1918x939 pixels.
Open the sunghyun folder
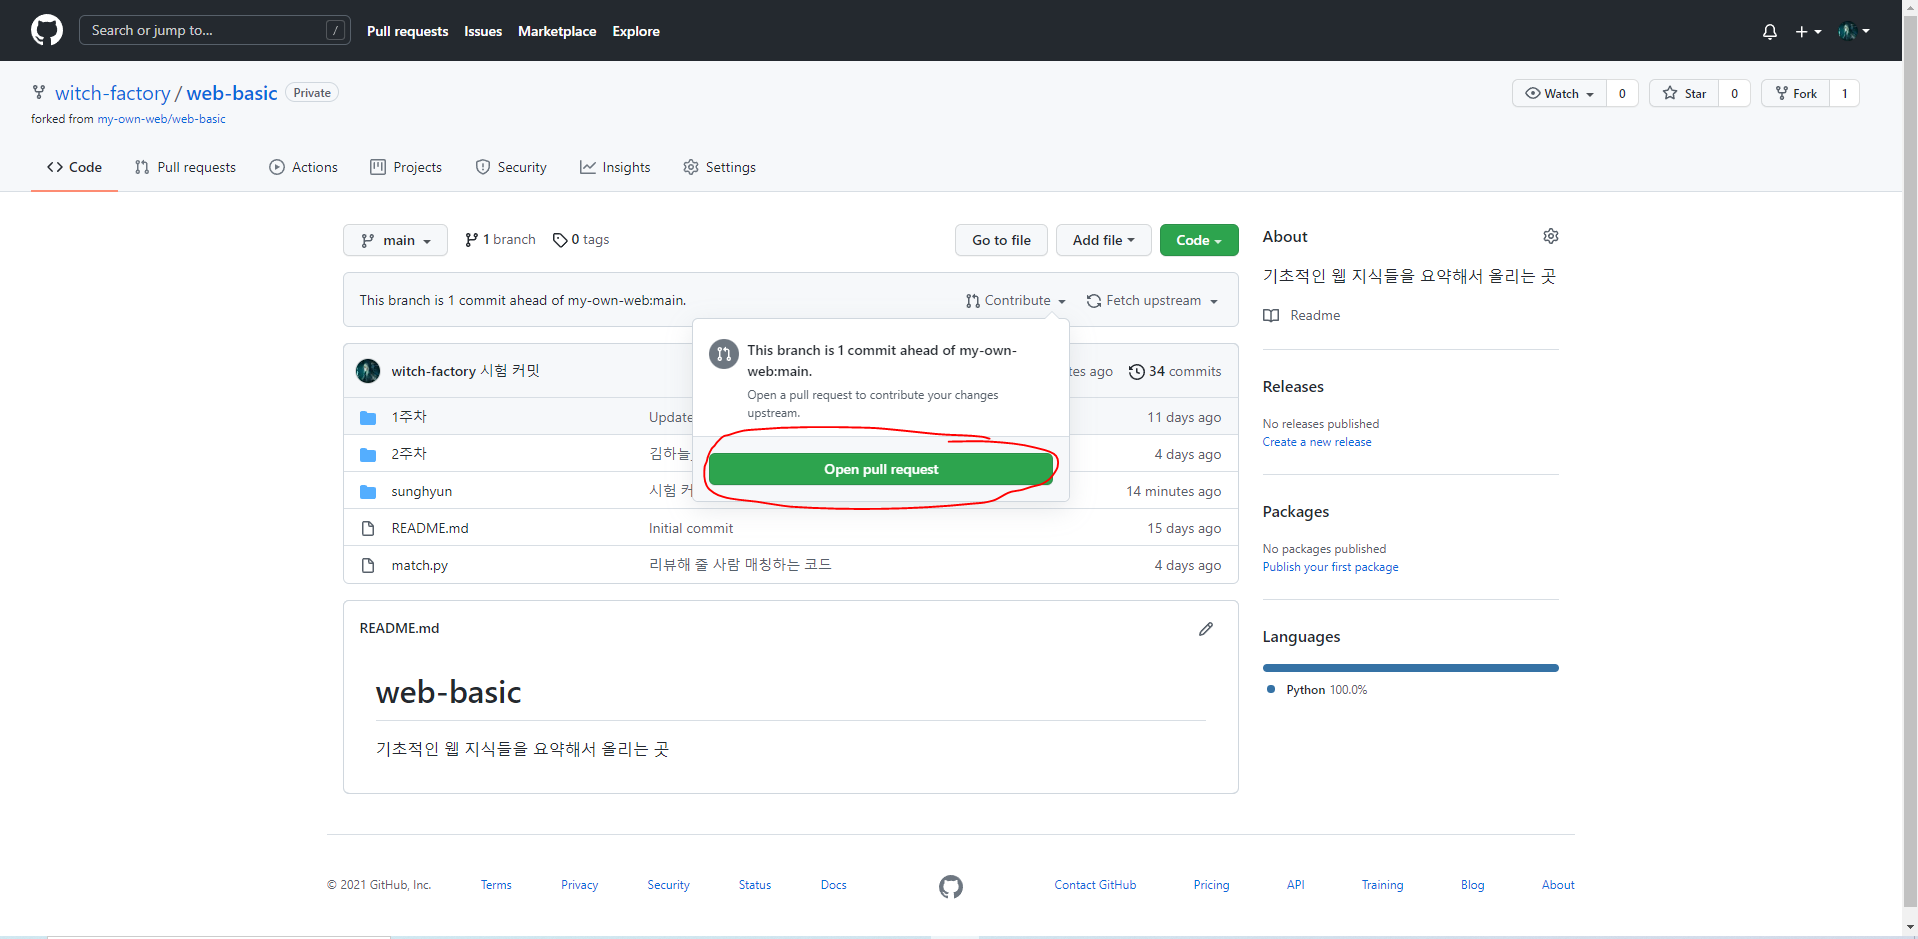pos(421,491)
